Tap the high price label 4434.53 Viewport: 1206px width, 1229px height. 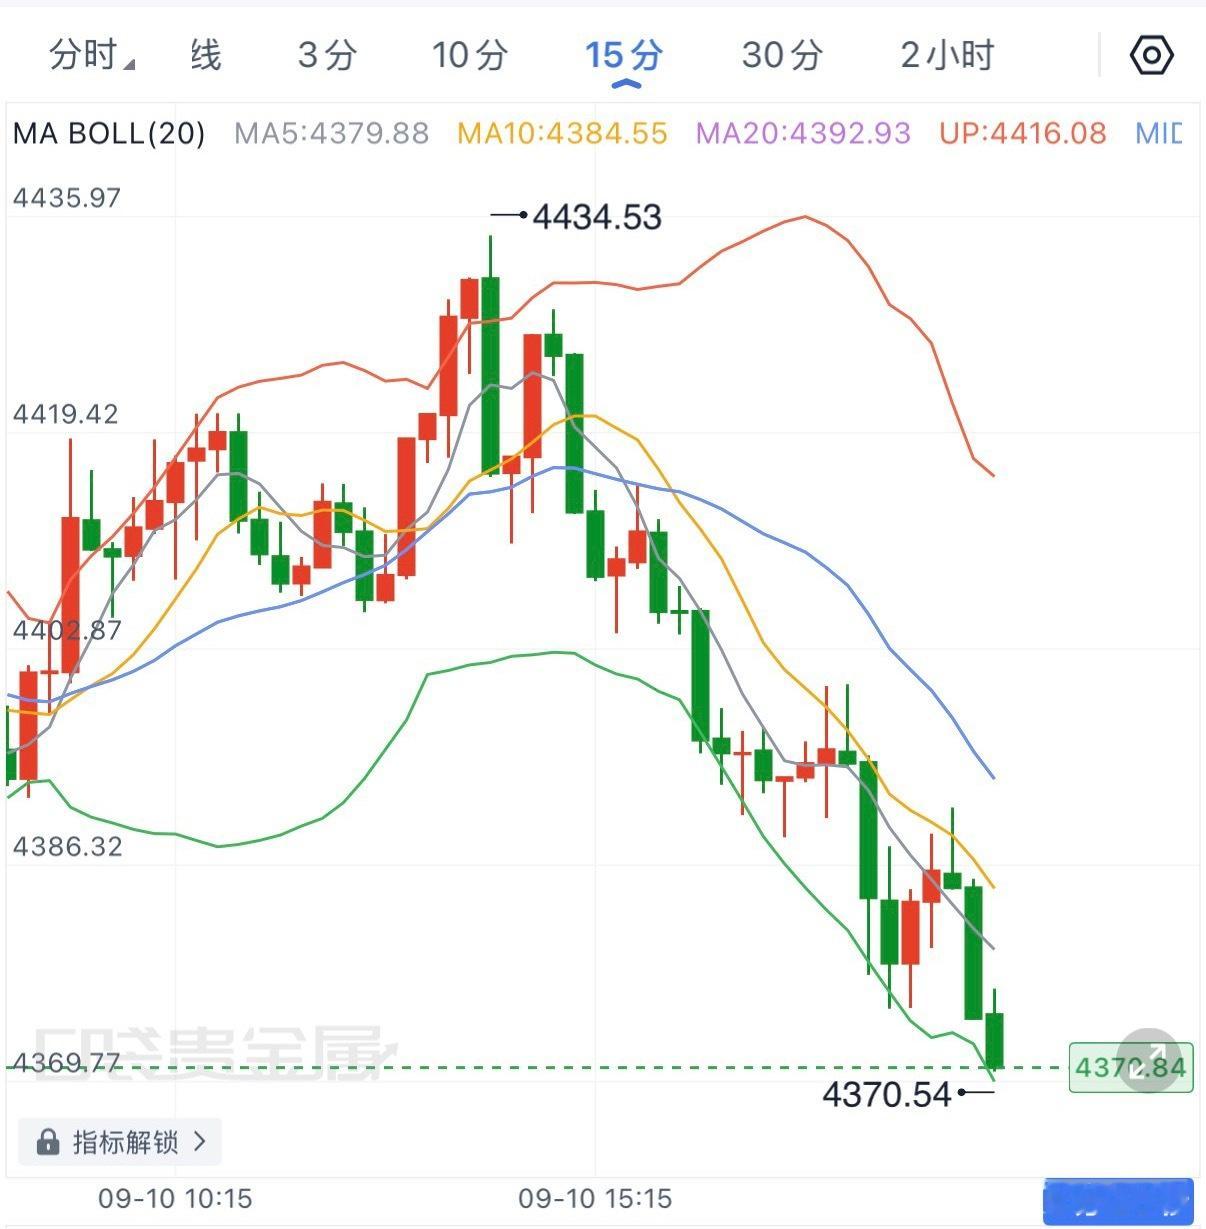point(597,216)
